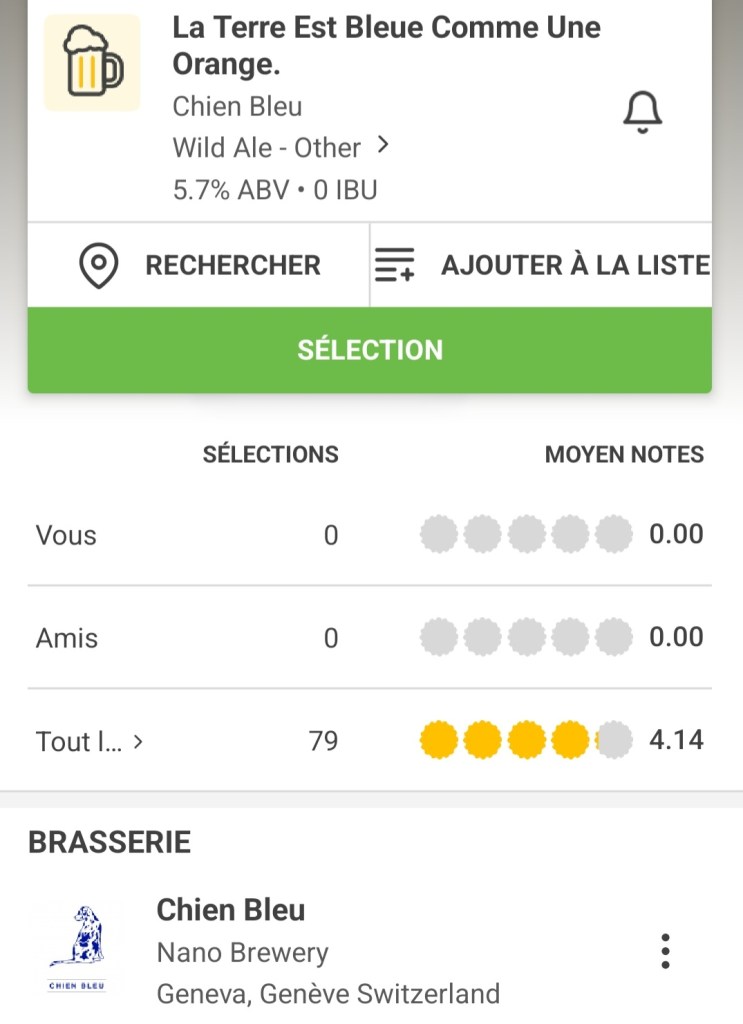743x1024 pixels.
Task: Tap the 79 selections count
Action: coord(323,741)
